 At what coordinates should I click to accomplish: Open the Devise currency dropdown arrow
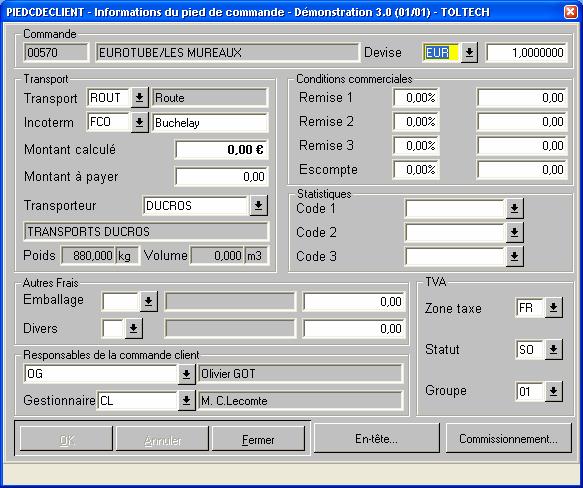click(x=469, y=53)
